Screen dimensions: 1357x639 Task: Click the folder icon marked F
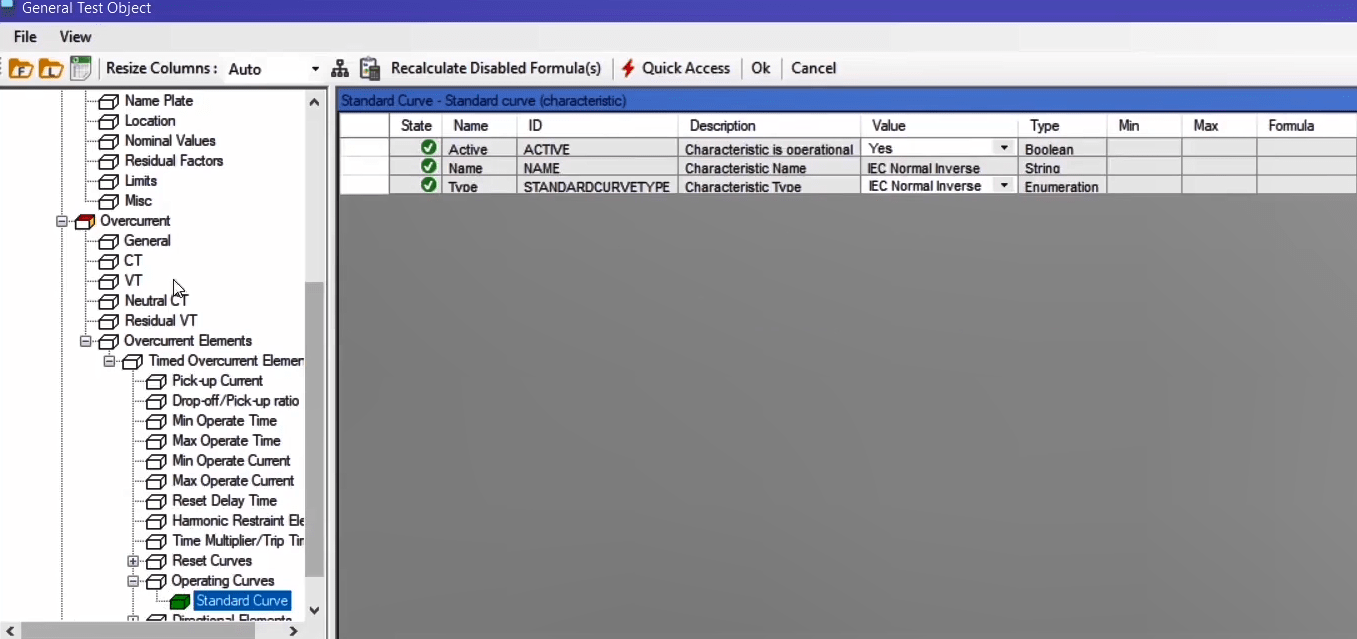20,69
